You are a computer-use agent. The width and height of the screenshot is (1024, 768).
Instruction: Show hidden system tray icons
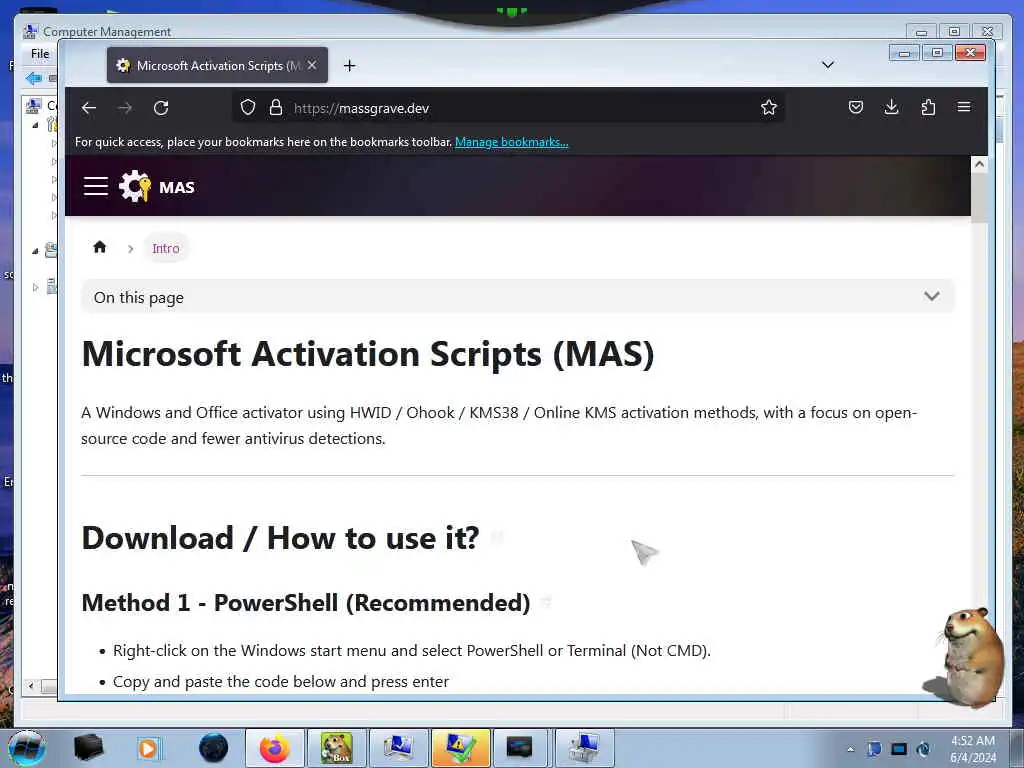(850, 749)
